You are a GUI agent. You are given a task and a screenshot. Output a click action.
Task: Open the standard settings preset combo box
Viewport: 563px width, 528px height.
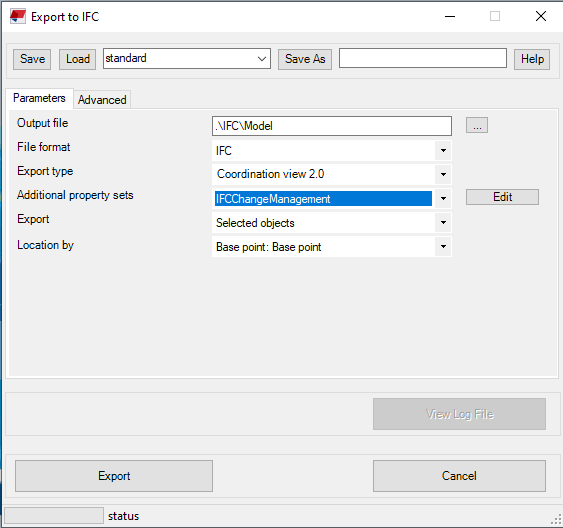coord(187,59)
